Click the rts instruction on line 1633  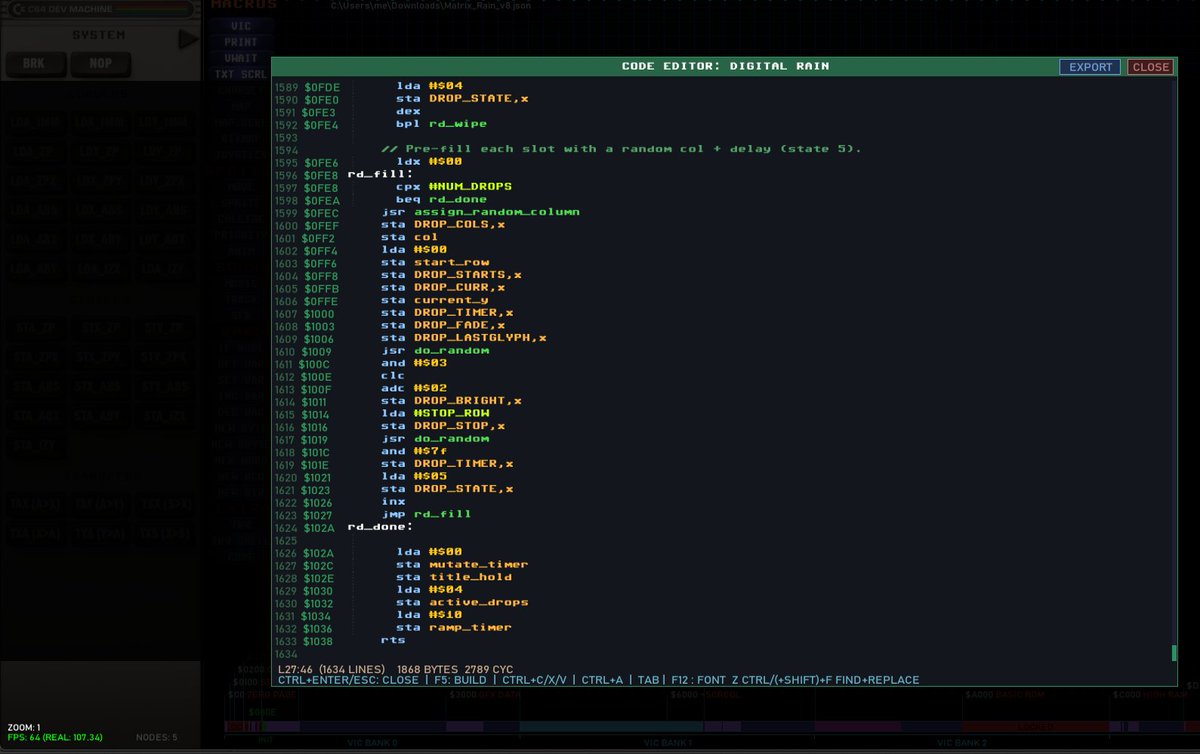click(393, 640)
